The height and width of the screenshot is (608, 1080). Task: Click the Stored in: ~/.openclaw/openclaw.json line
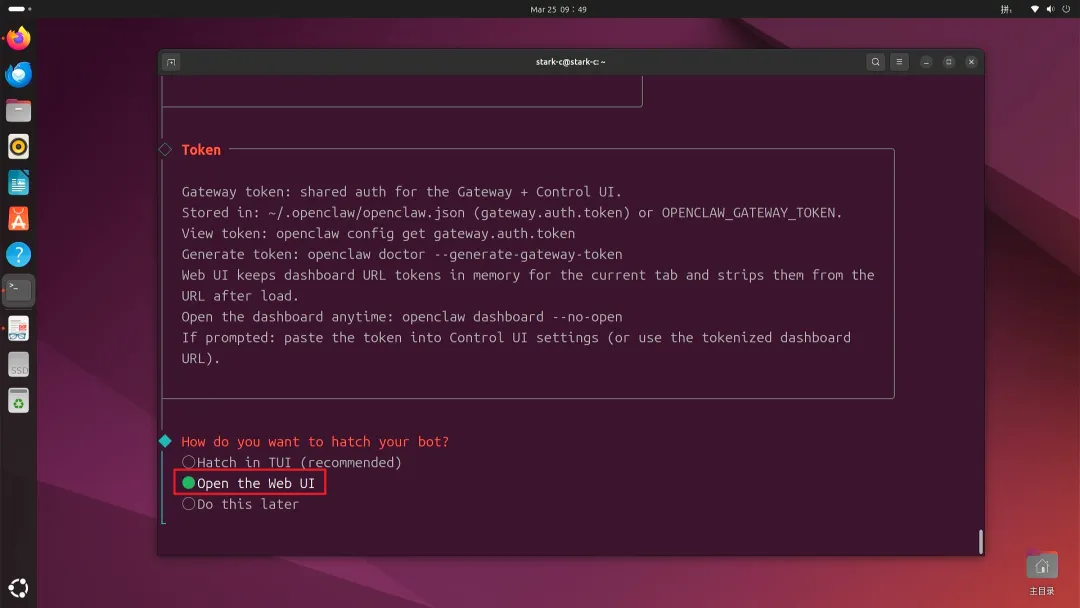[x=512, y=213]
